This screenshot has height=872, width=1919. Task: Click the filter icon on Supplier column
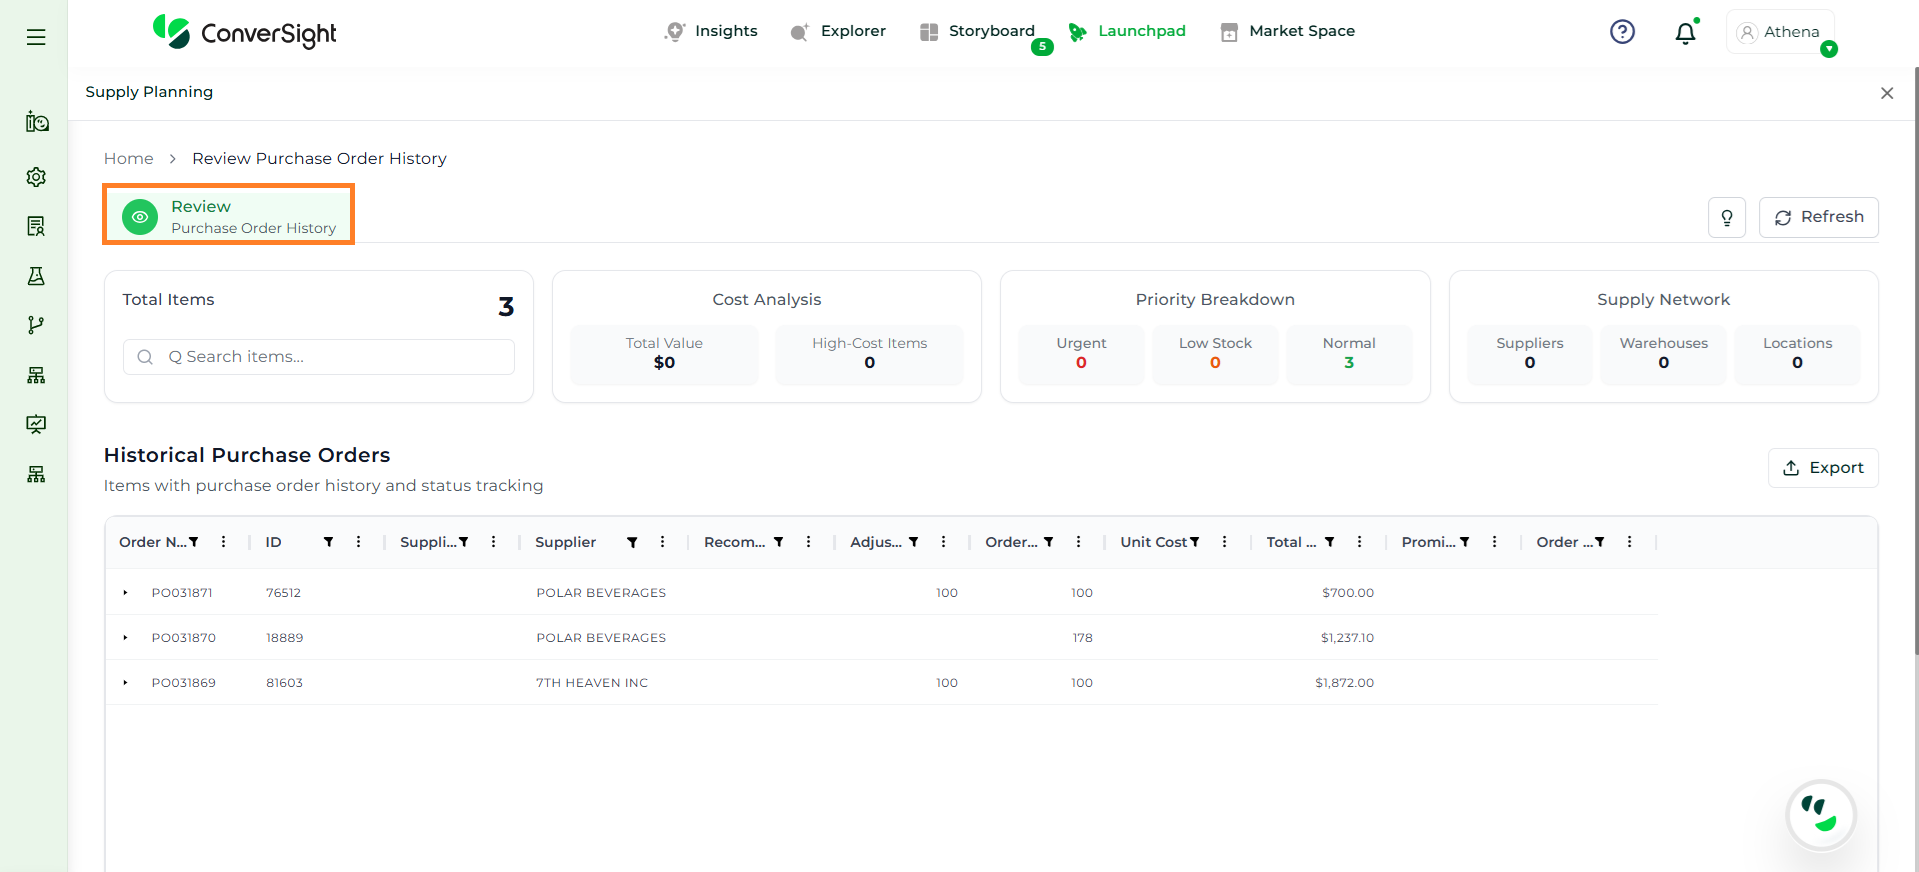click(x=632, y=542)
